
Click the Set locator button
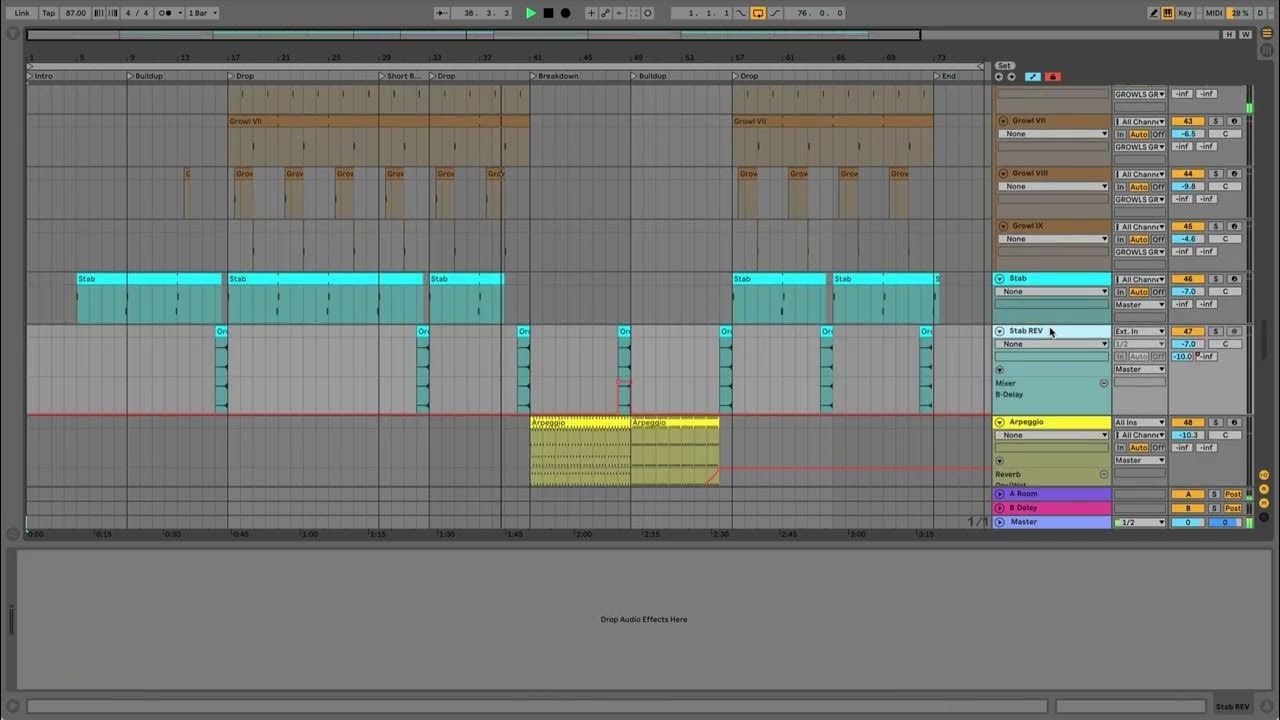pos(1004,66)
